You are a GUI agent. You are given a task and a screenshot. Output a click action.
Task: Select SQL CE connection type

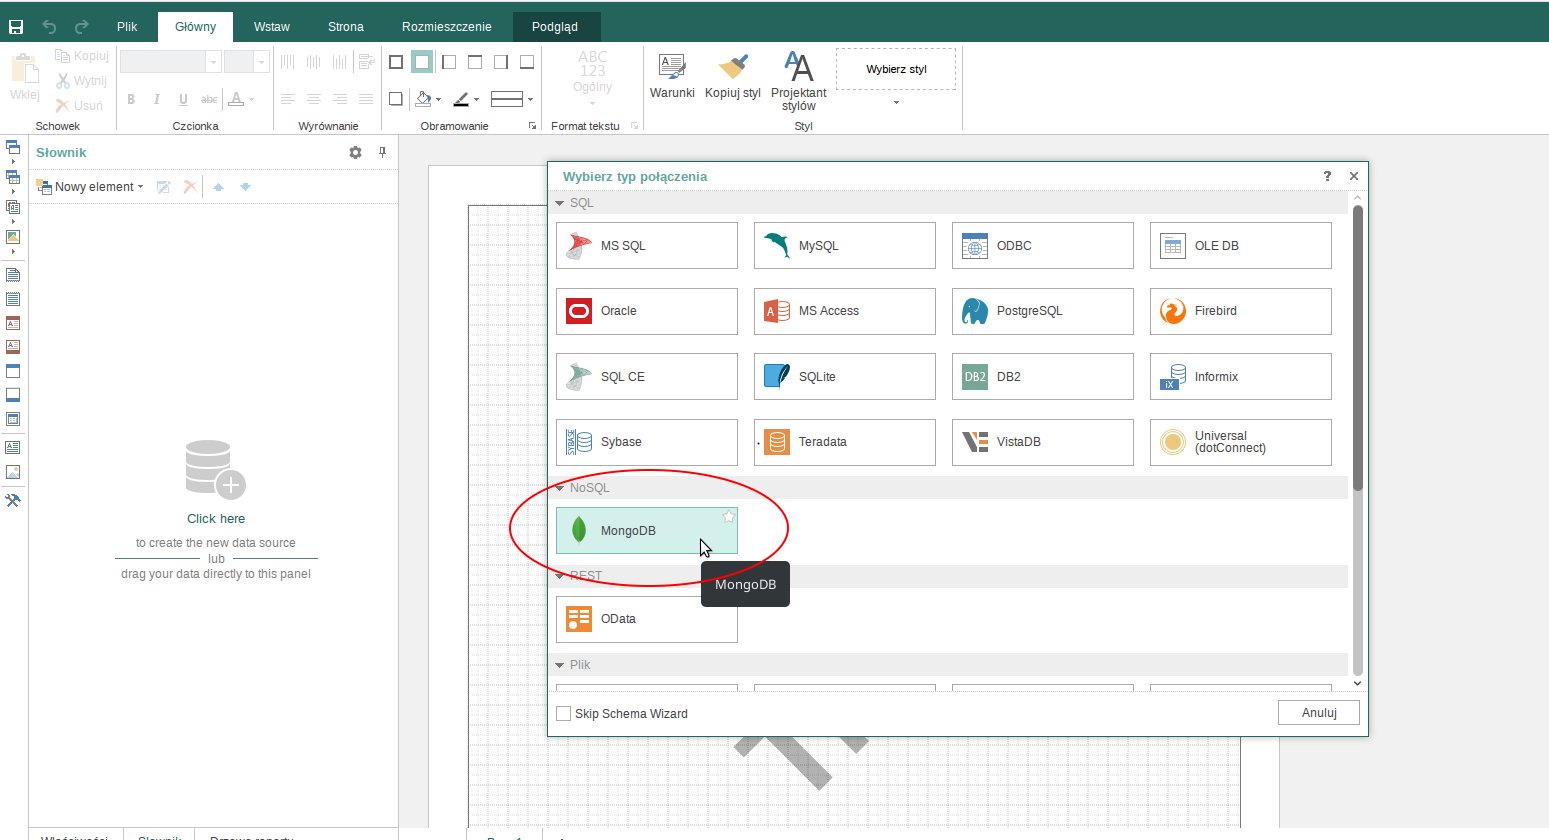[x=647, y=376]
